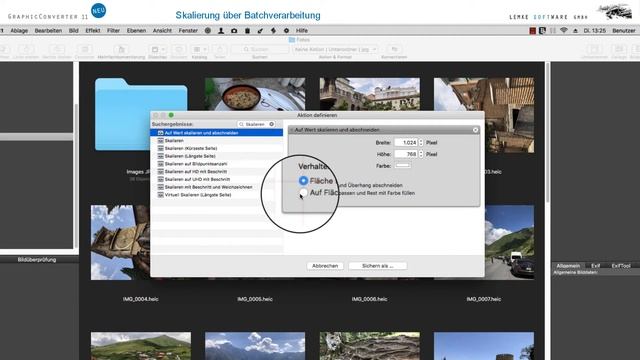Viewport: 640px width, 360px height.
Task: Click icon beside 'Skalieren auf HD mit Beschnitt'
Action: coord(160,171)
